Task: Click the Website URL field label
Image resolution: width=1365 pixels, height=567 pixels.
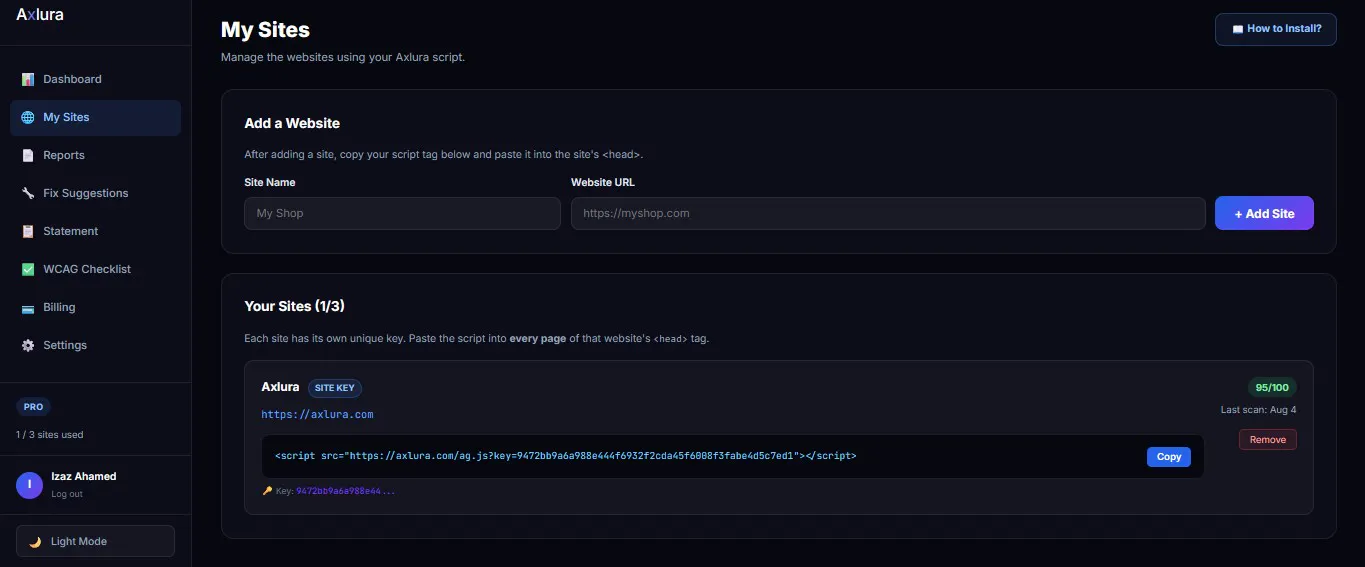Action: tap(603, 182)
